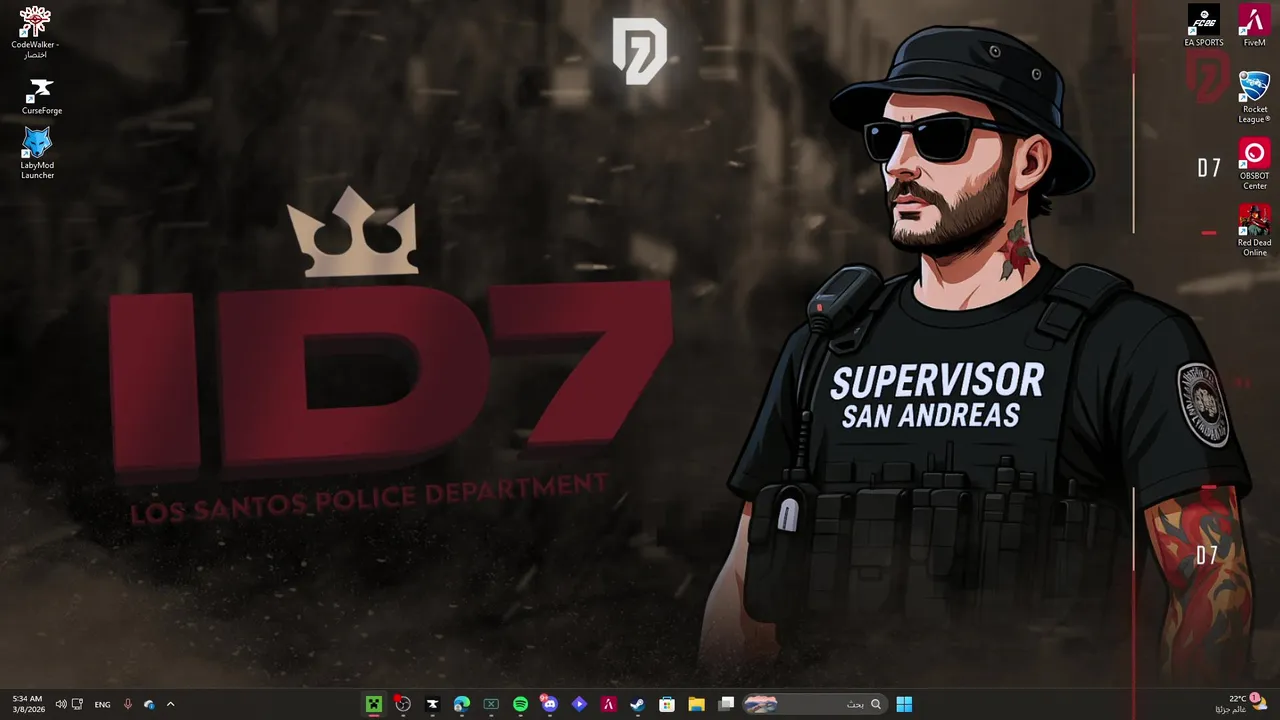Click the taskbar search box
The width and height of the screenshot is (1280, 720).
tap(813, 704)
